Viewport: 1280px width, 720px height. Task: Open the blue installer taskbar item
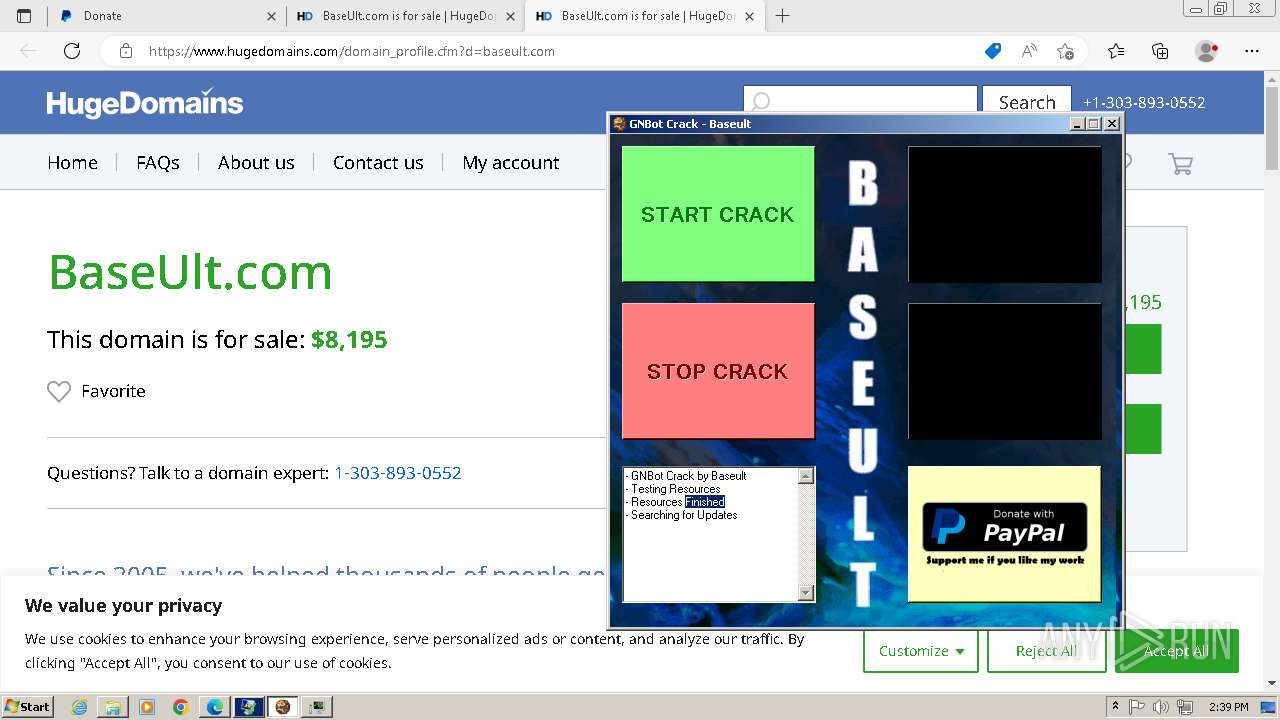[x=249, y=707]
